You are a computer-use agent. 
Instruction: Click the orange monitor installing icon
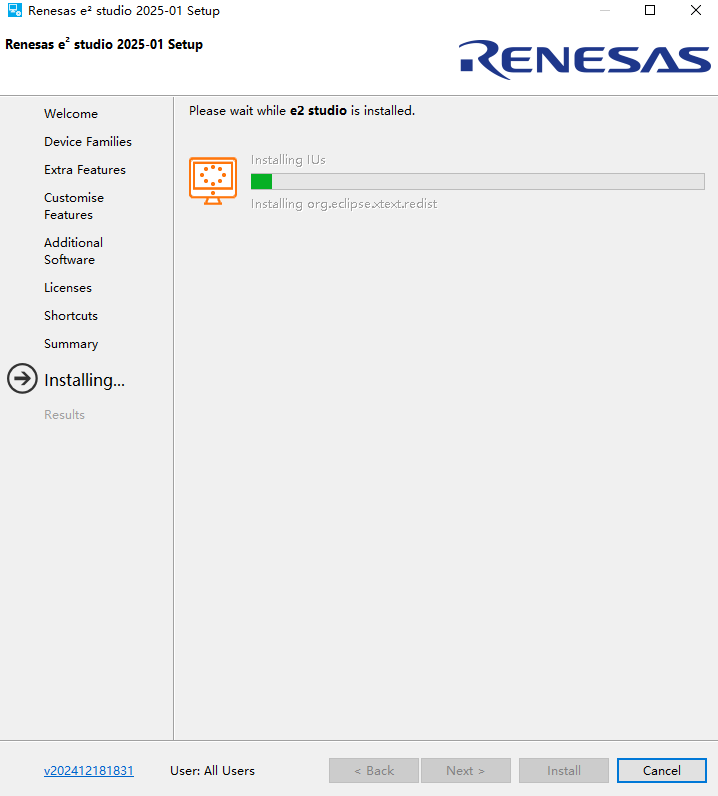click(x=213, y=181)
